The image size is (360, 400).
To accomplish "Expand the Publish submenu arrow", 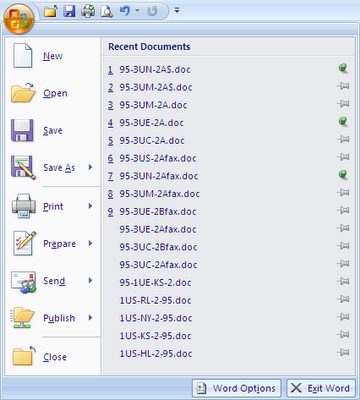I will click(90, 318).
